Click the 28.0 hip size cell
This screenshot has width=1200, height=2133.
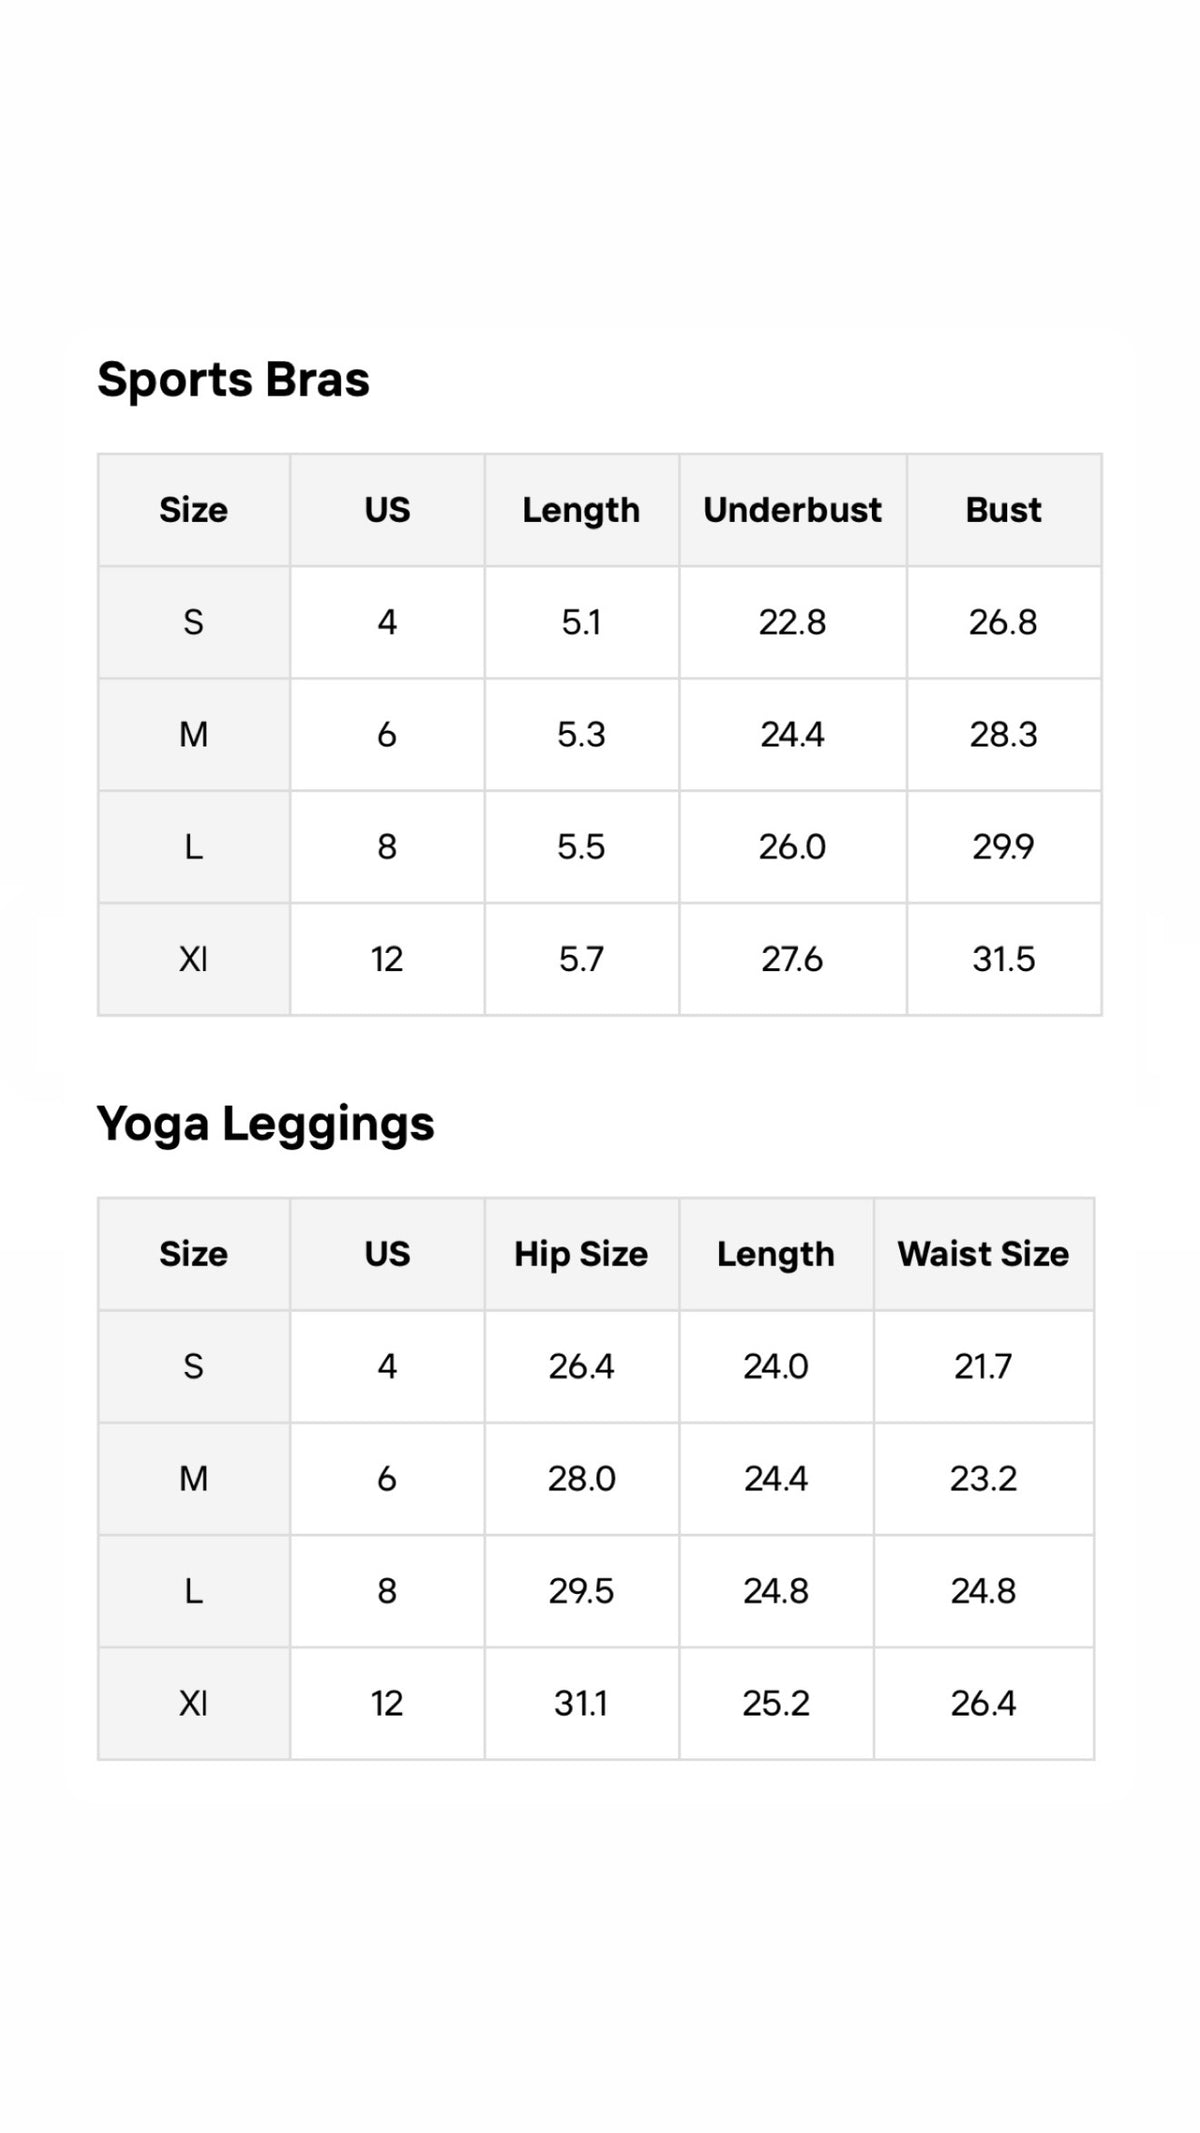(581, 1479)
